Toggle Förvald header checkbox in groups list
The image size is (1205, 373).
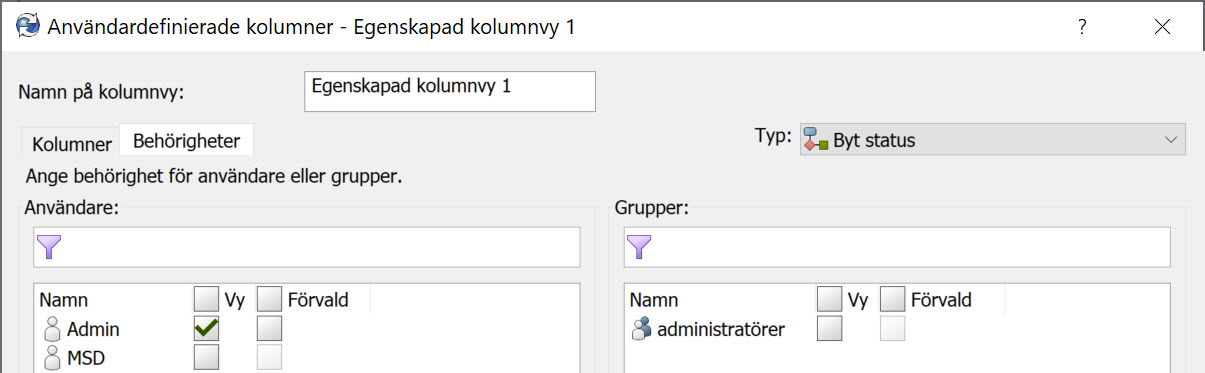[x=893, y=299]
